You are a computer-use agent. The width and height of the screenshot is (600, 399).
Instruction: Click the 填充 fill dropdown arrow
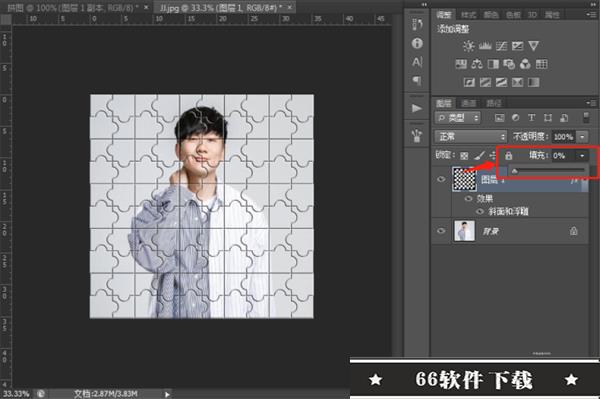(582, 156)
